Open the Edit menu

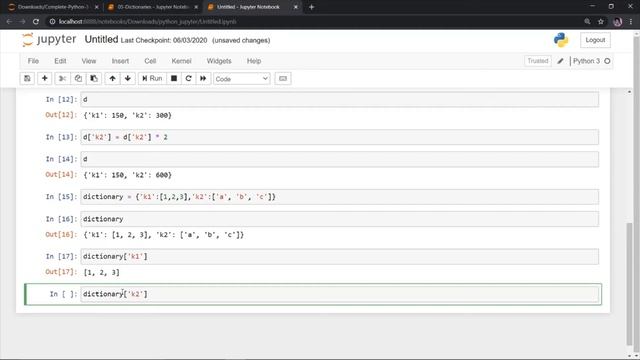60,61
